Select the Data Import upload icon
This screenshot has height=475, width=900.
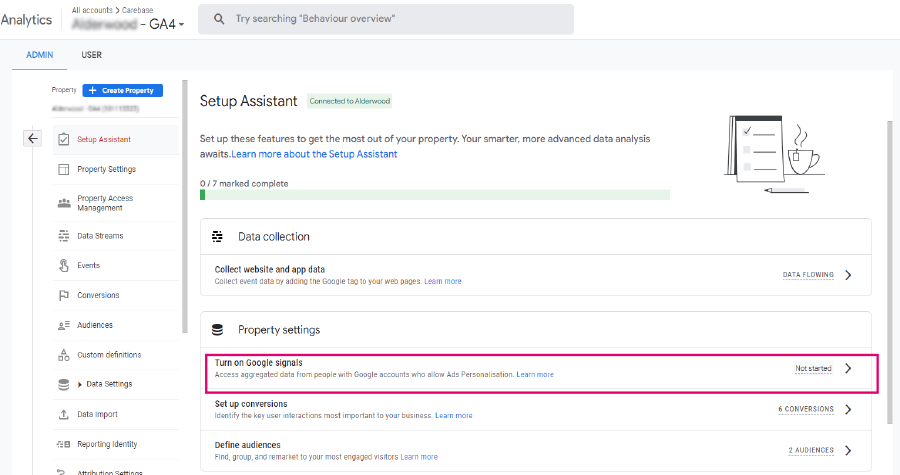[64, 414]
